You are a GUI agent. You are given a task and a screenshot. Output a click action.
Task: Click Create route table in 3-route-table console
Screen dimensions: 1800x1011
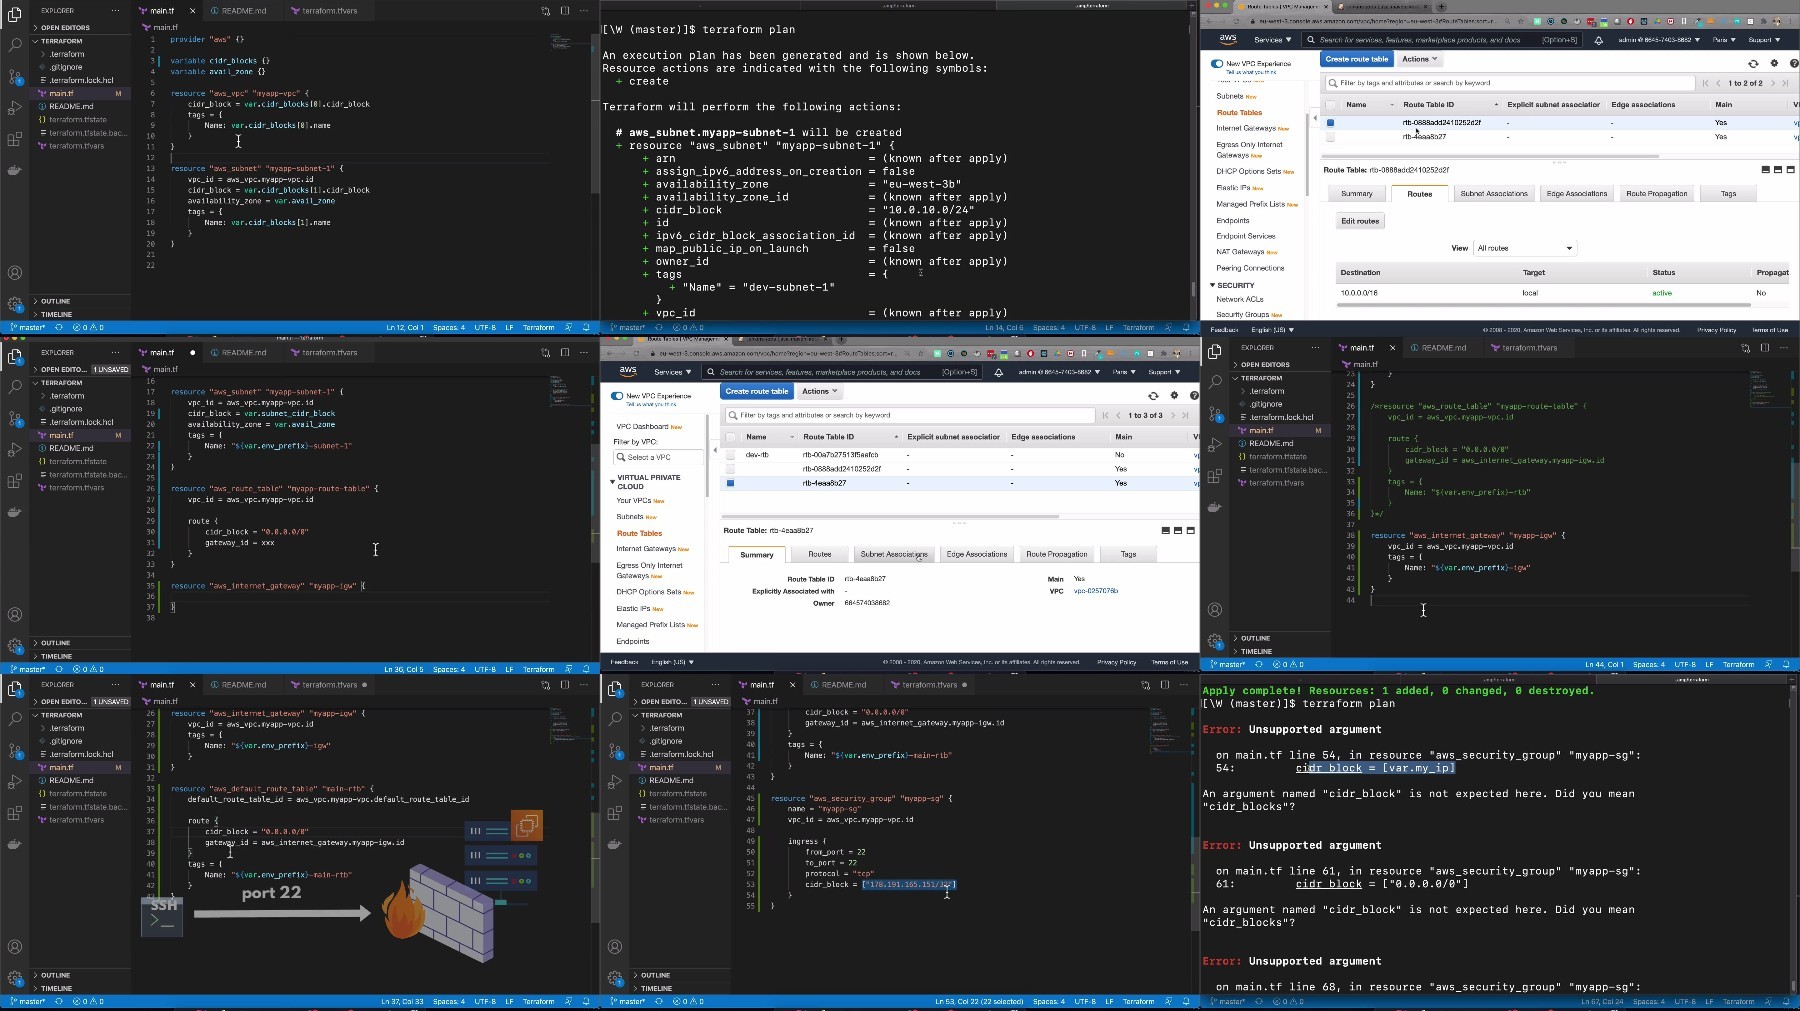coord(756,391)
